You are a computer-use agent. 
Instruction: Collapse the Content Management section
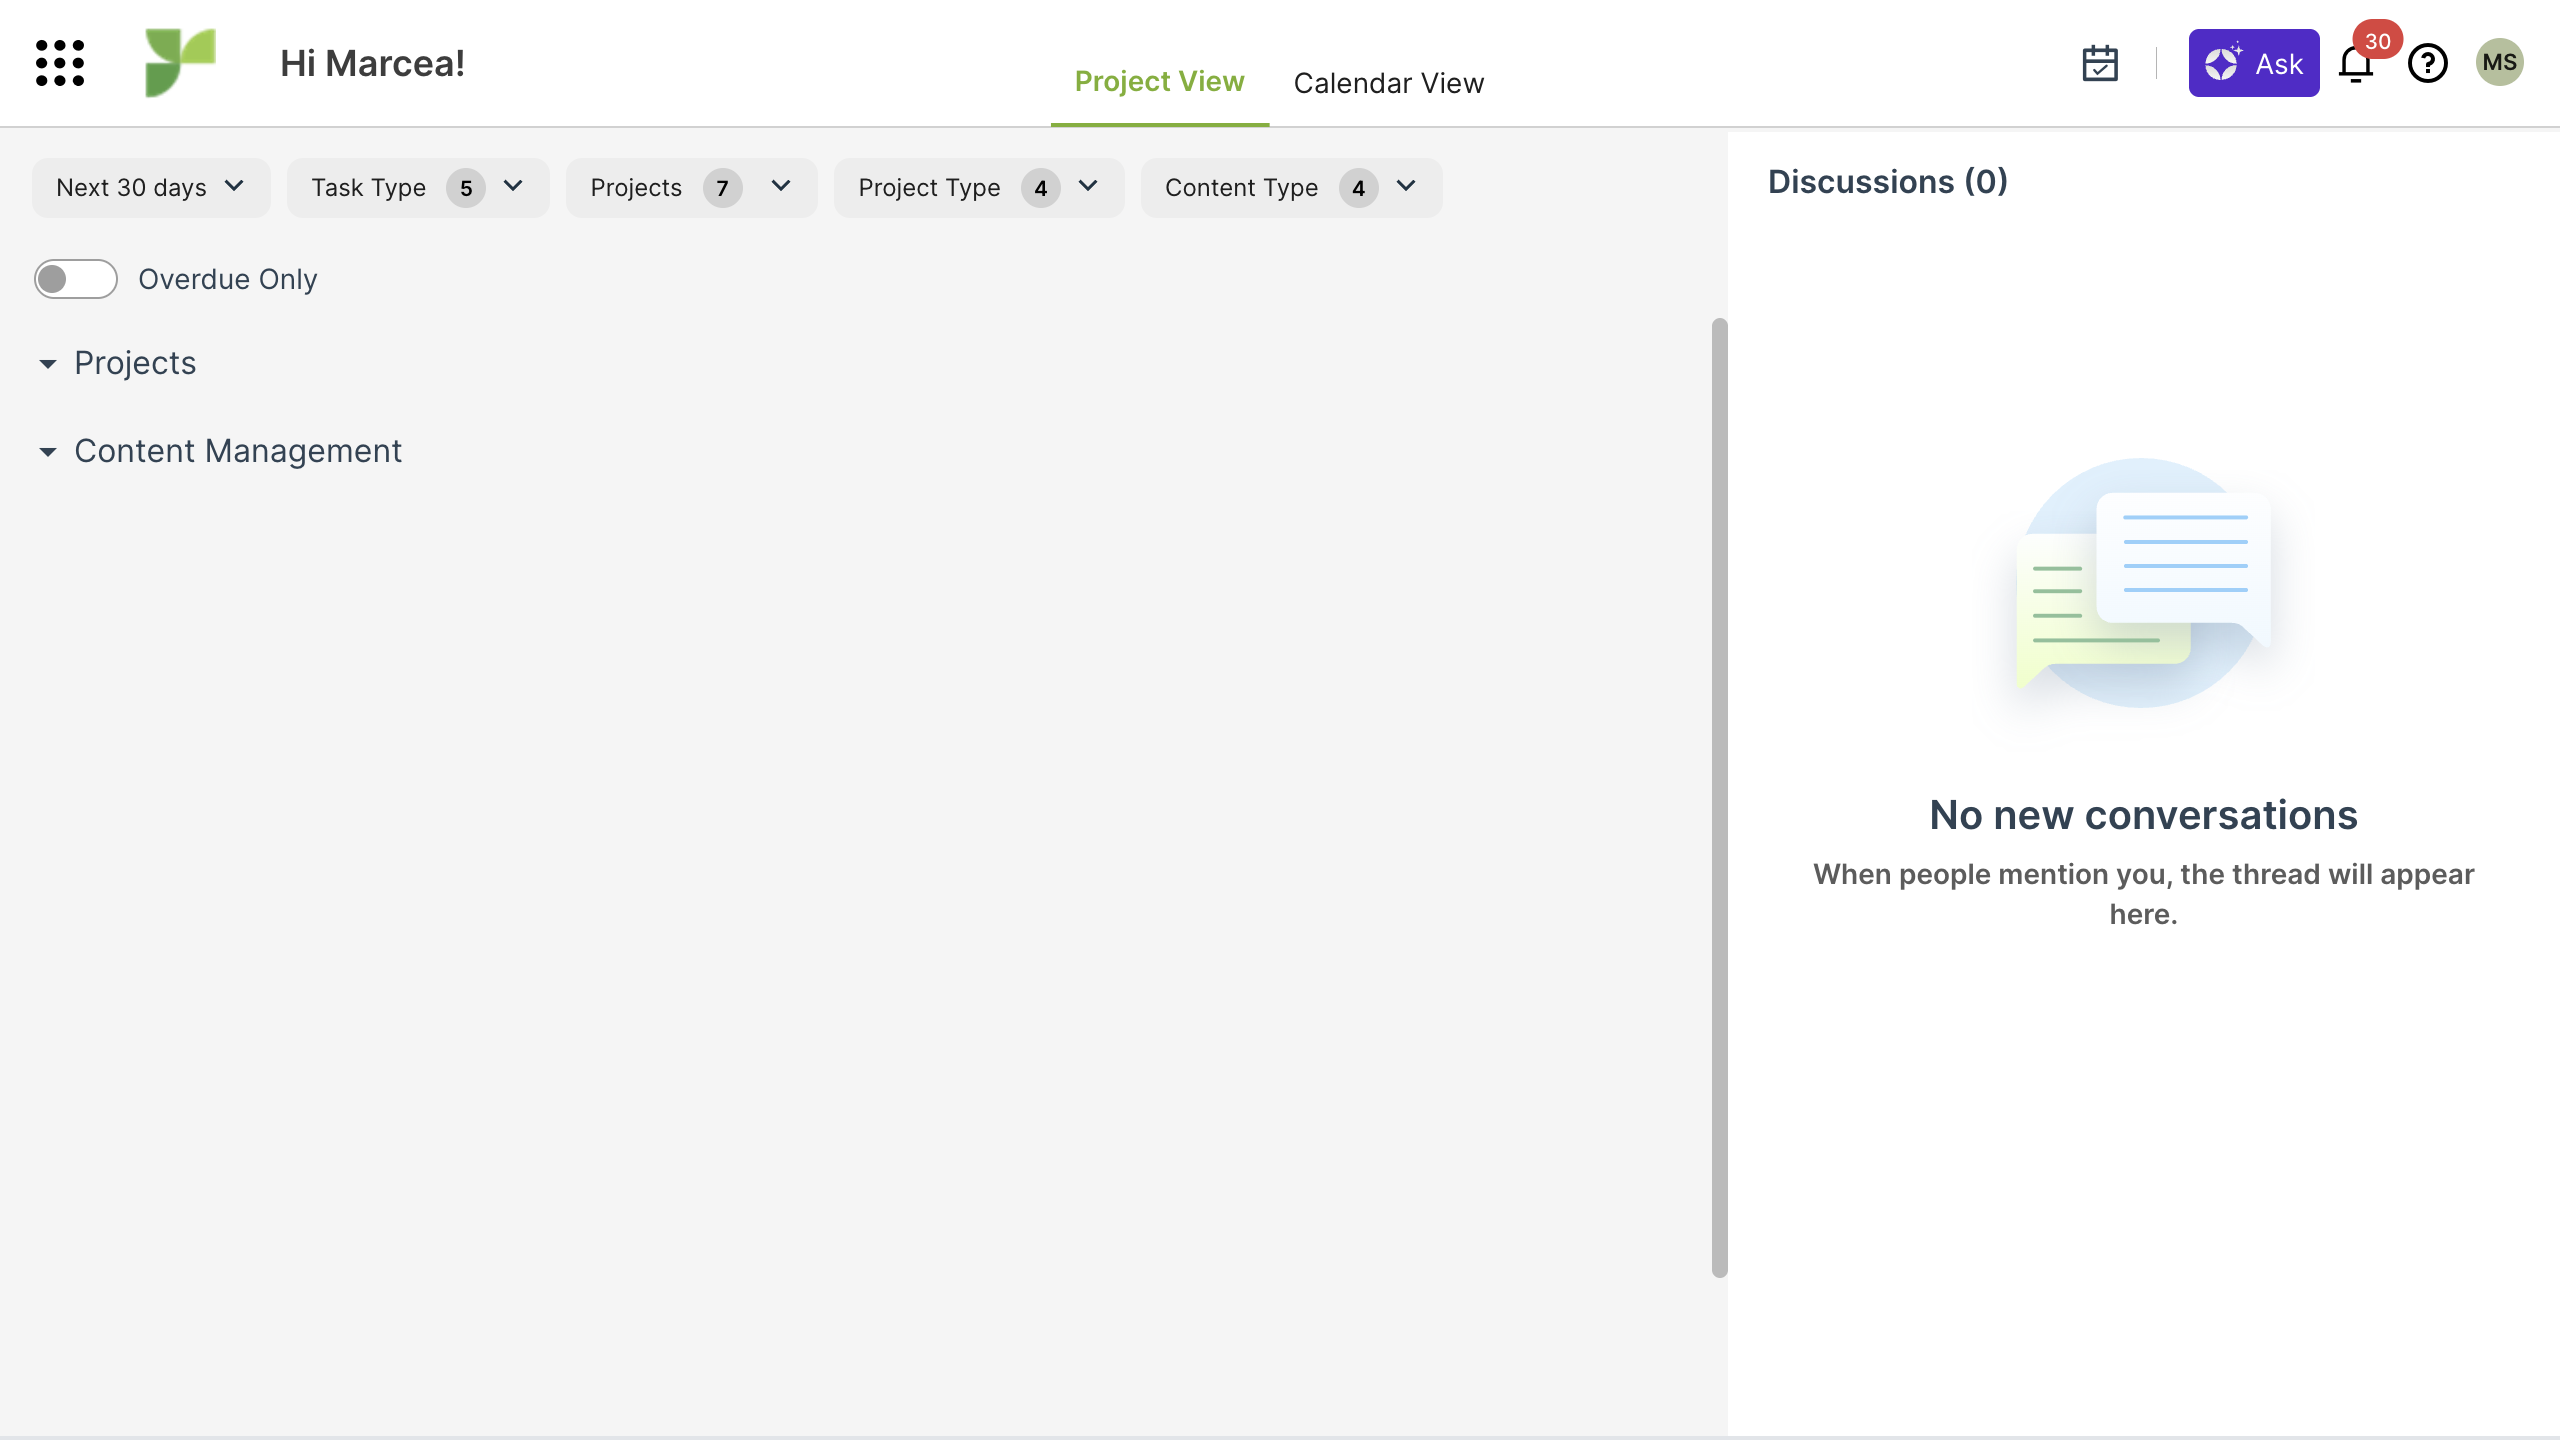click(47, 452)
